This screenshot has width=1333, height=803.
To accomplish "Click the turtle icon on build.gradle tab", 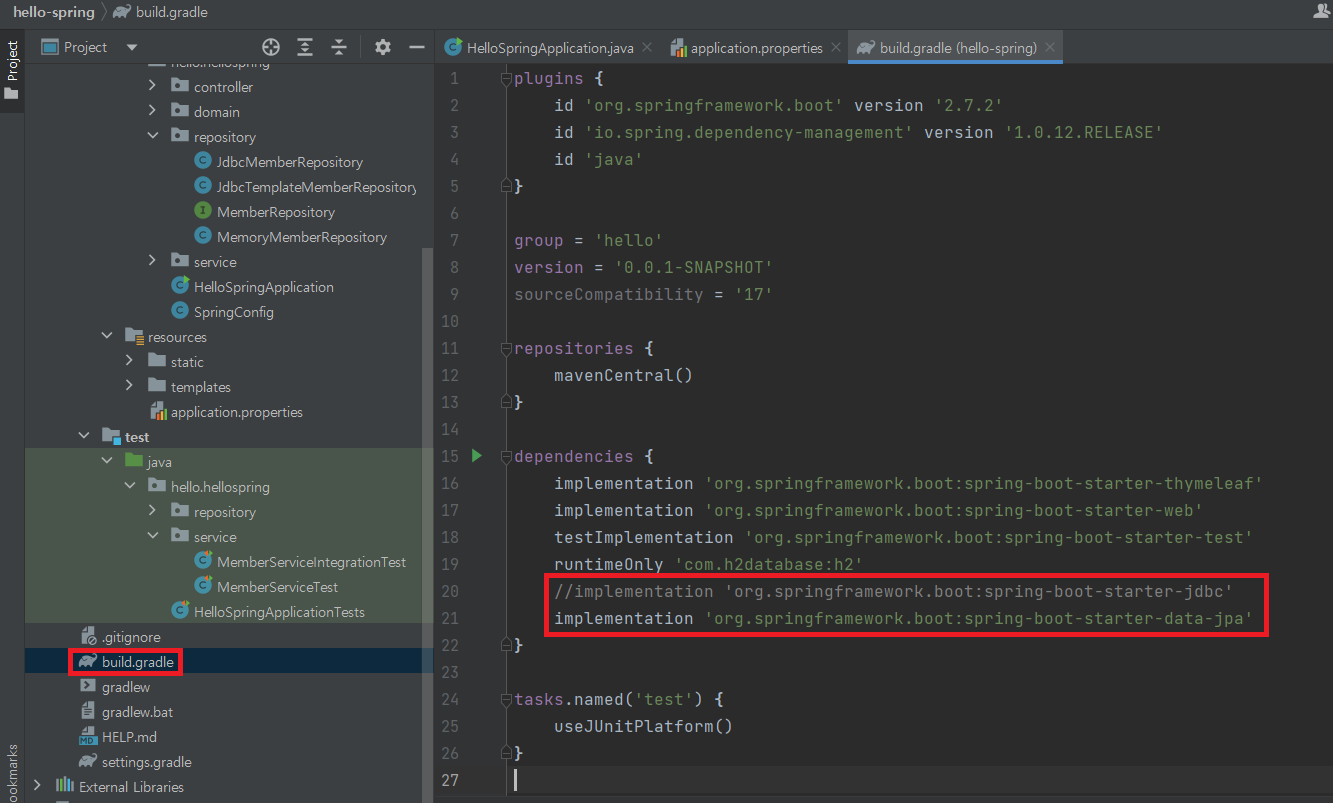I will point(866,48).
